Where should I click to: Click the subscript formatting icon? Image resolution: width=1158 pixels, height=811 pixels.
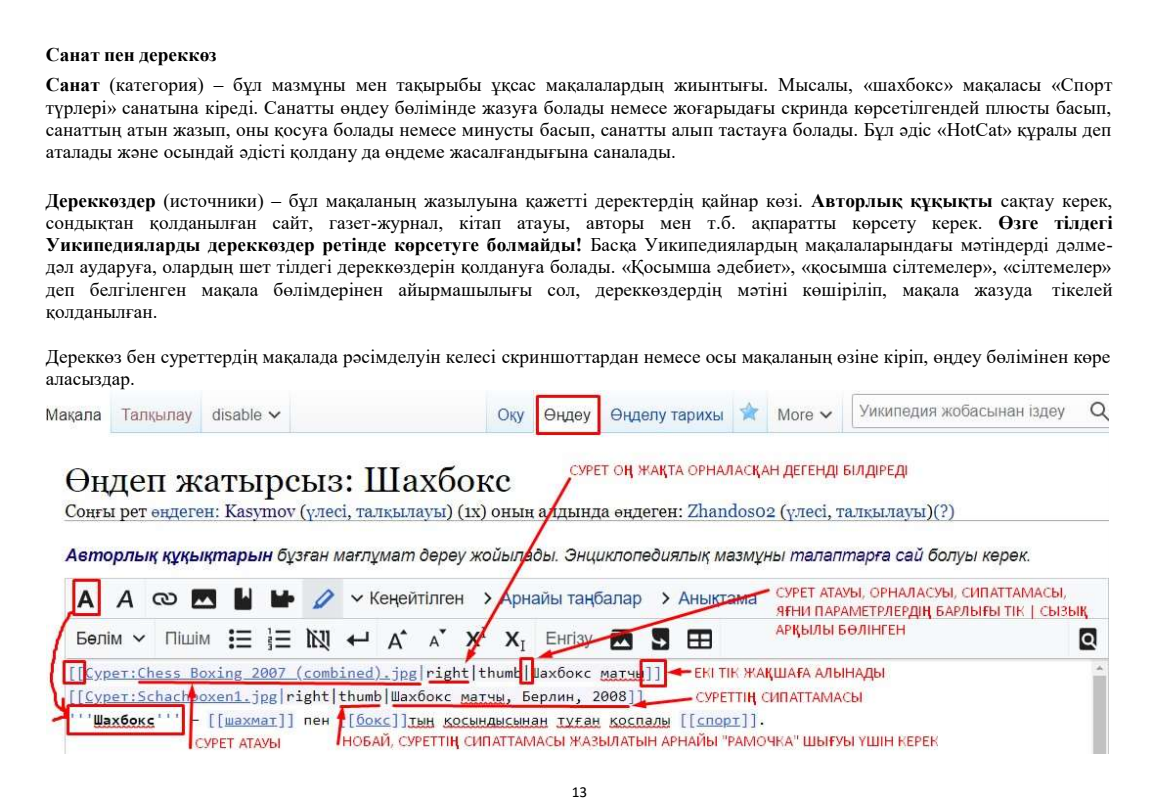(514, 638)
